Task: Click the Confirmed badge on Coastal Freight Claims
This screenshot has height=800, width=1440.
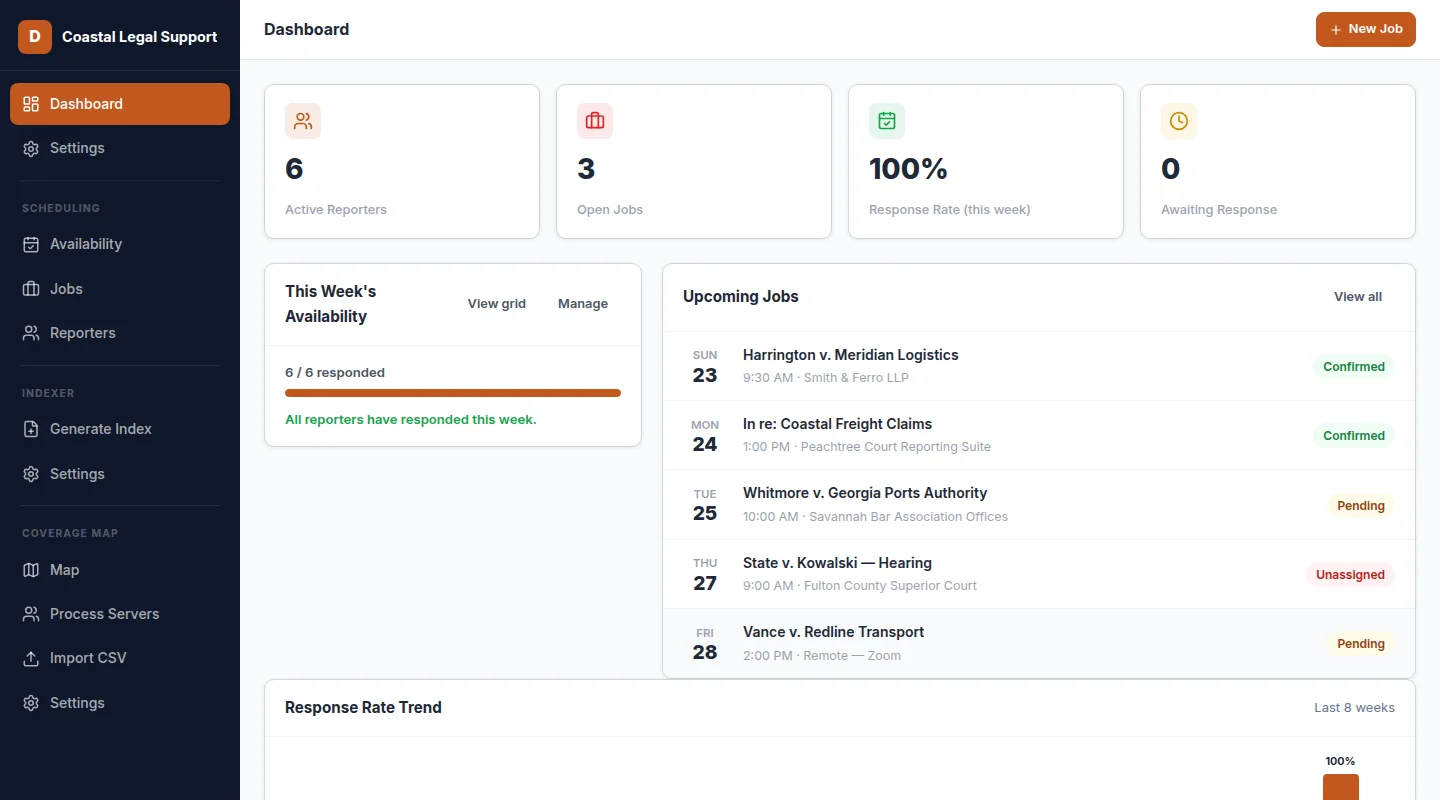Action: (x=1354, y=436)
